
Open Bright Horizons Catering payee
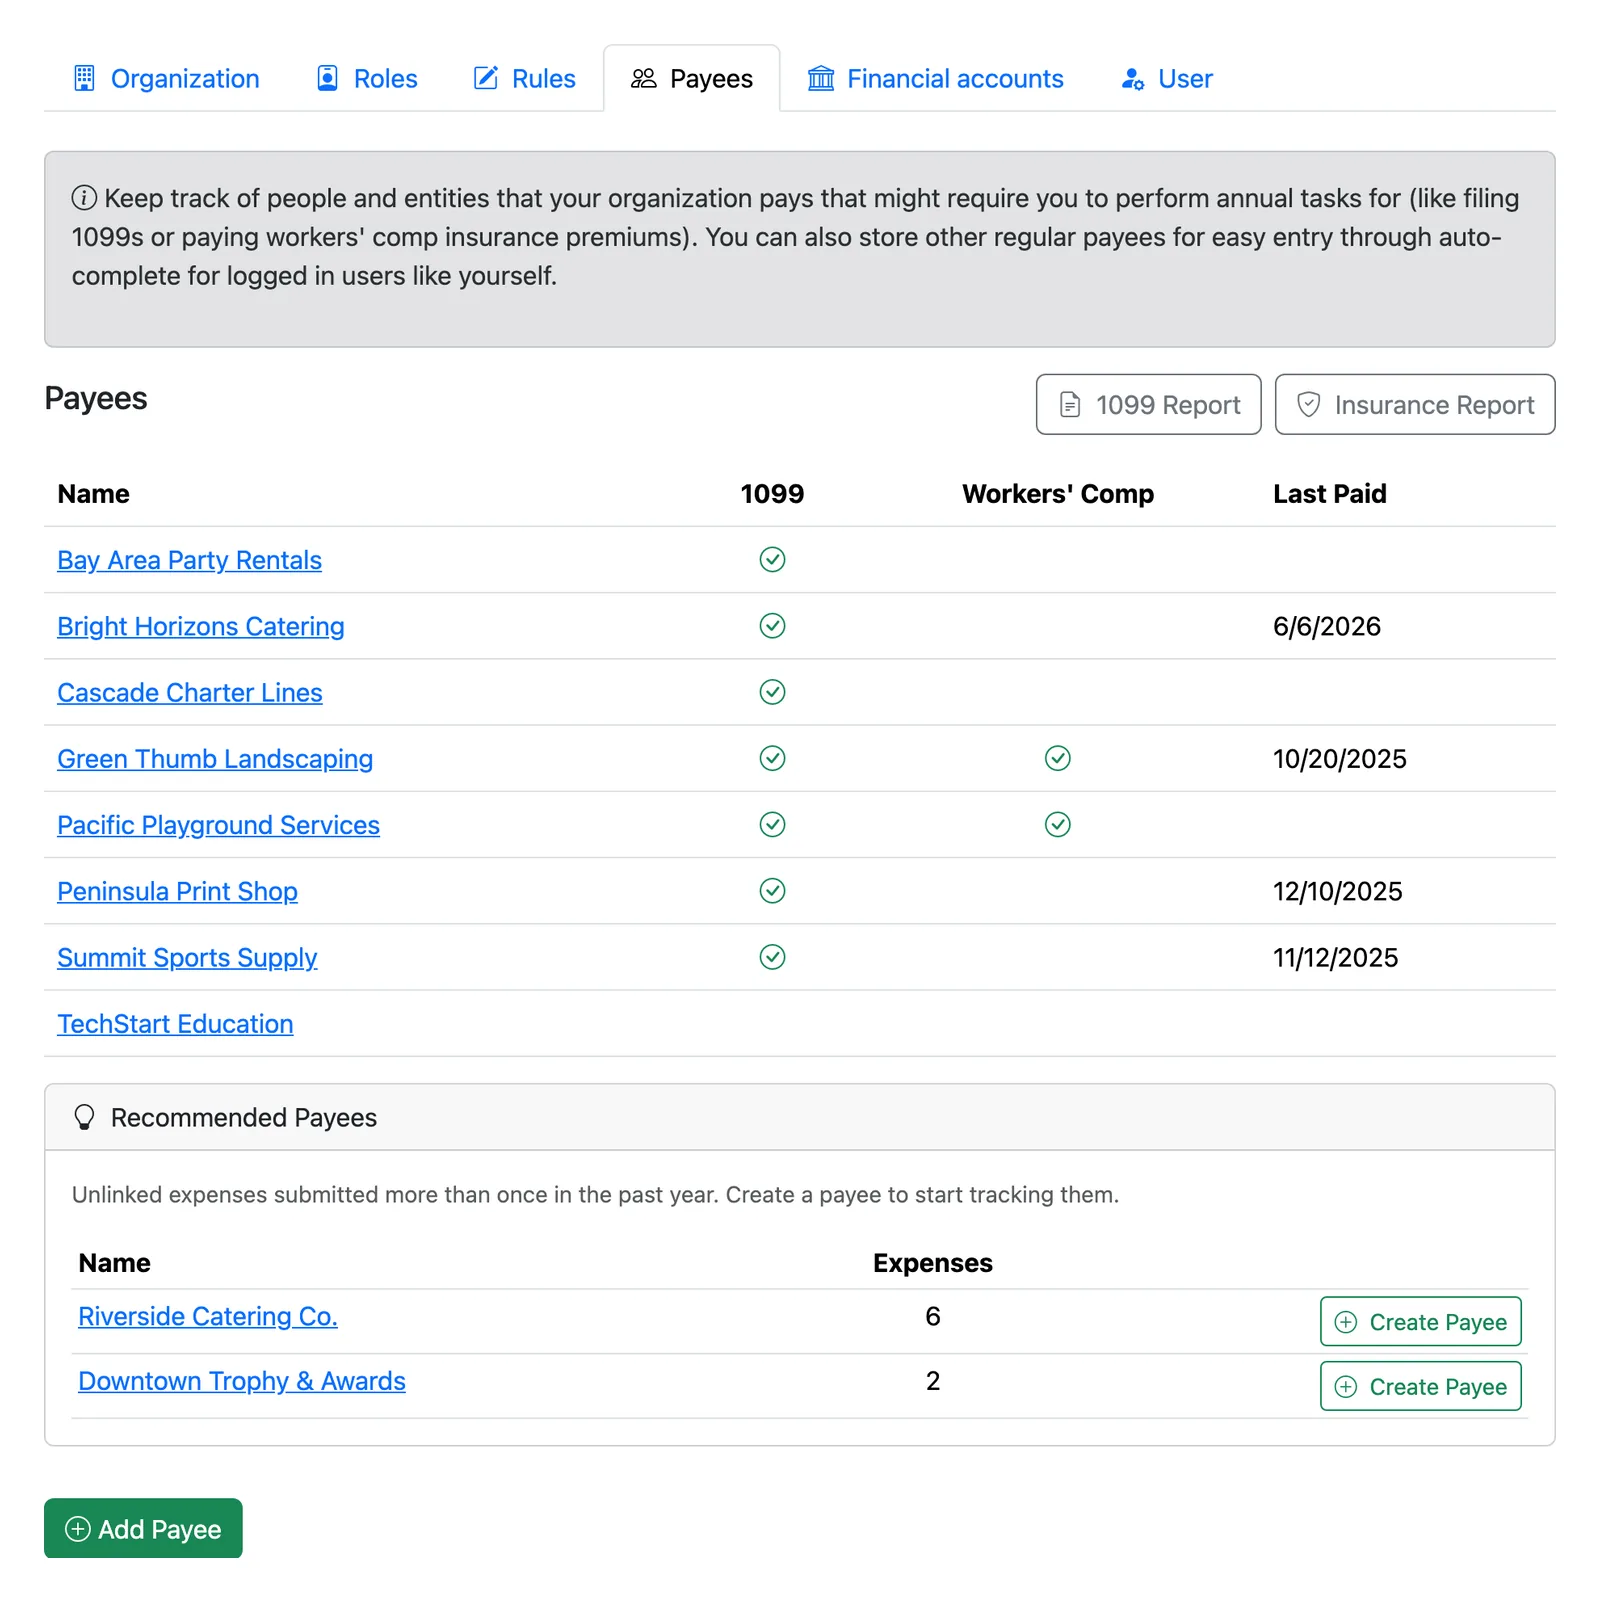coord(200,626)
